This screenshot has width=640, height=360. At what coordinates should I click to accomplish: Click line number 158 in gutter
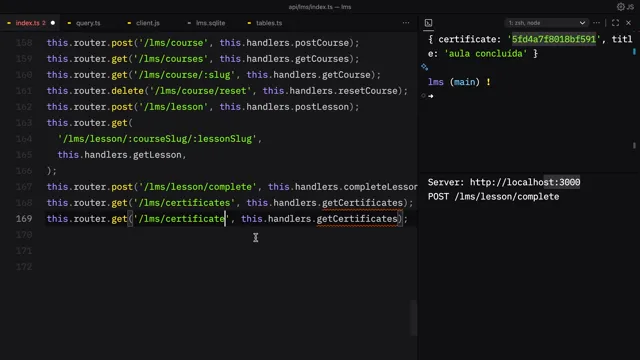click(x=24, y=43)
